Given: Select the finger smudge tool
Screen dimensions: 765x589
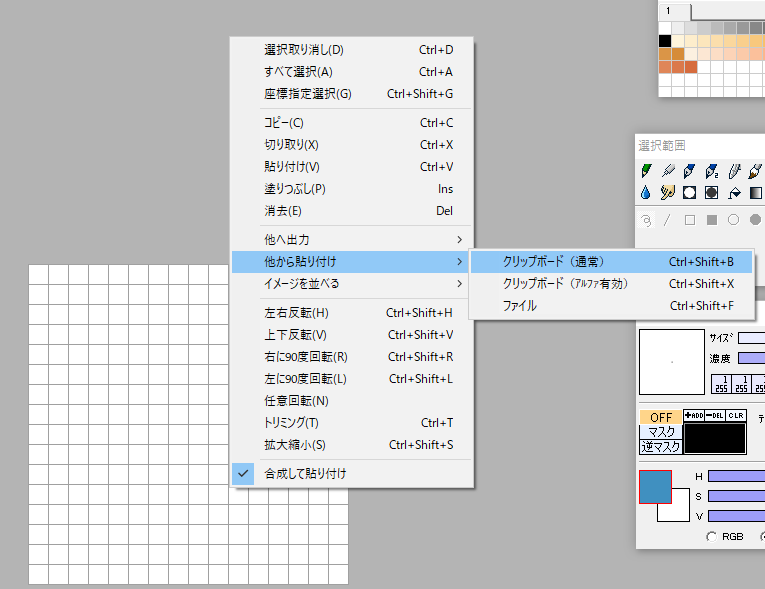Looking at the screenshot, I should (668, 192).
